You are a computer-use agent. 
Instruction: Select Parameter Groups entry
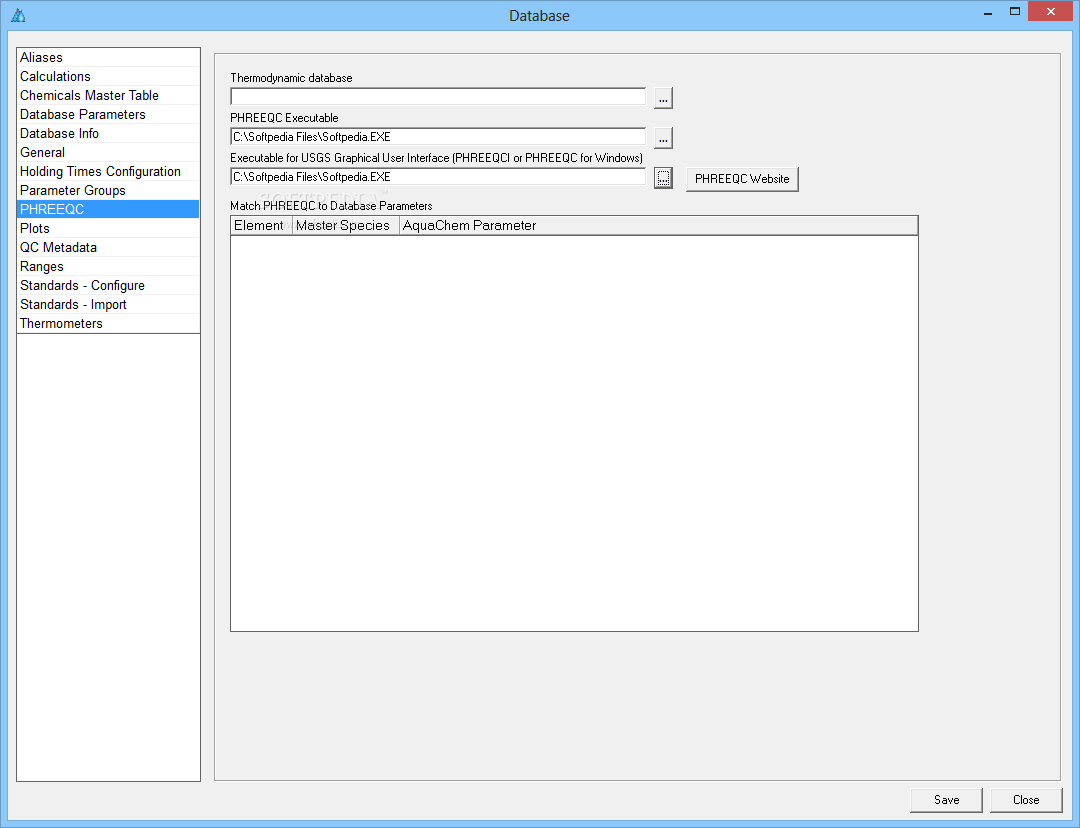tap(108, 190)
